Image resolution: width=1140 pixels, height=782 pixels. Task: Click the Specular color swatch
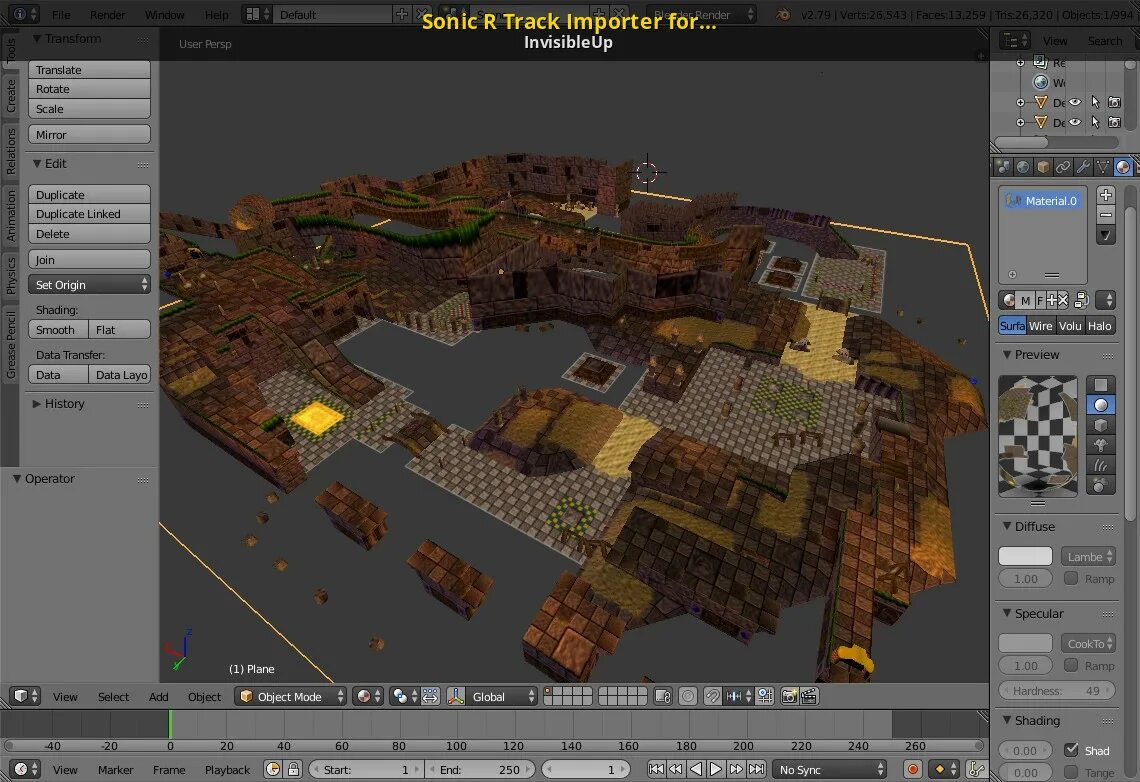click(1025, 642)
